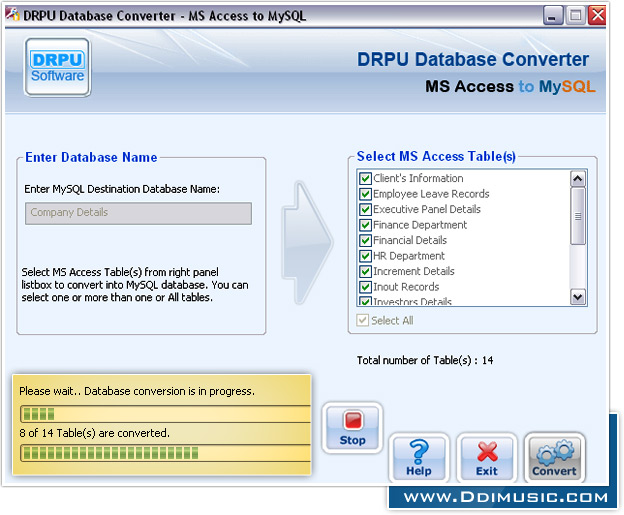Uncheck the Client's Information table
Image resolution: width=624 pixels, height=515 pixels.
(365, 178)
